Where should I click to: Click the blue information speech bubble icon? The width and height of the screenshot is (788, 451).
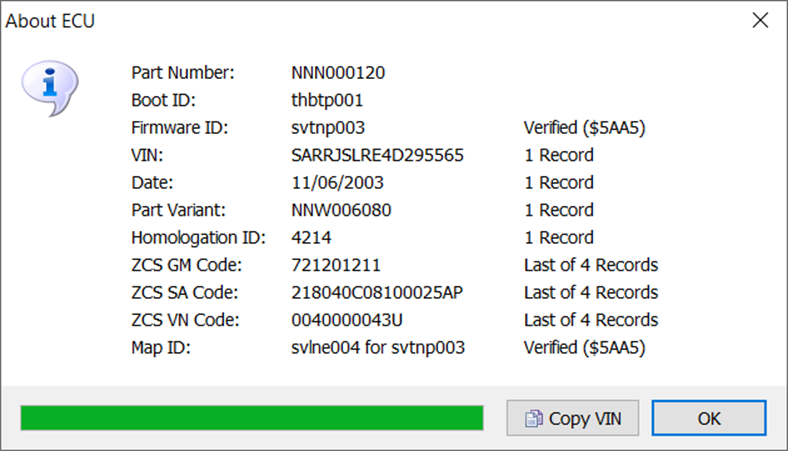click(x=49, y=88)
